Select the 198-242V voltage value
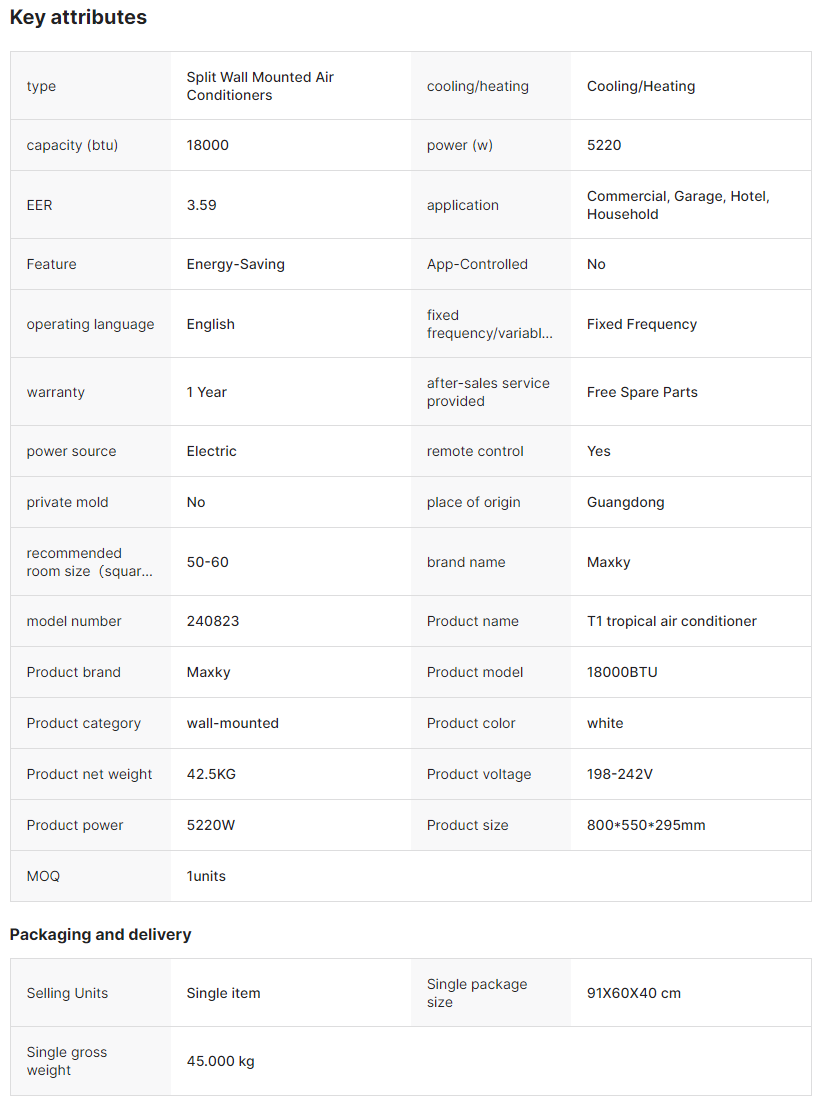 pyautogui.click(x=619, y=774)
